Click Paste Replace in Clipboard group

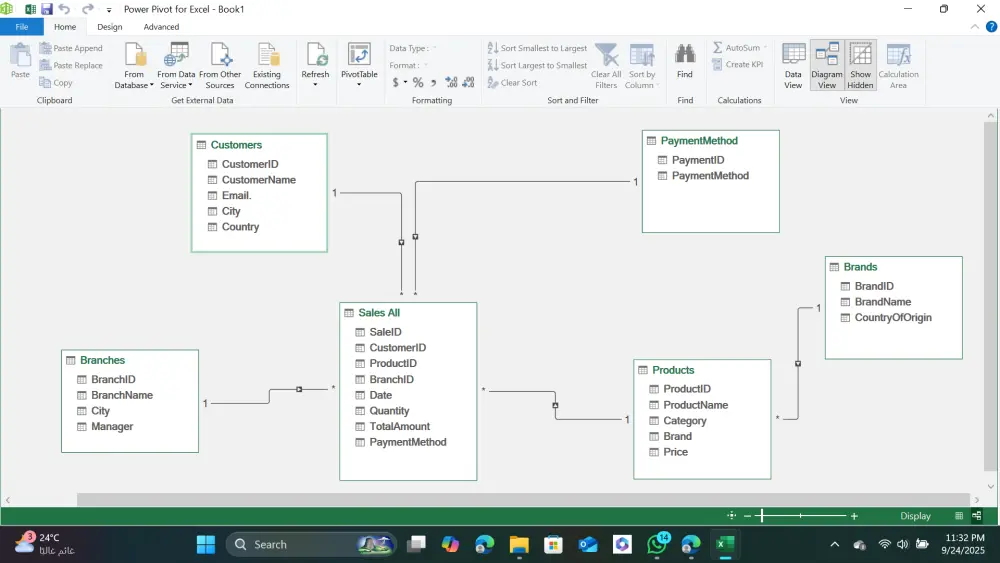[71, 65]
